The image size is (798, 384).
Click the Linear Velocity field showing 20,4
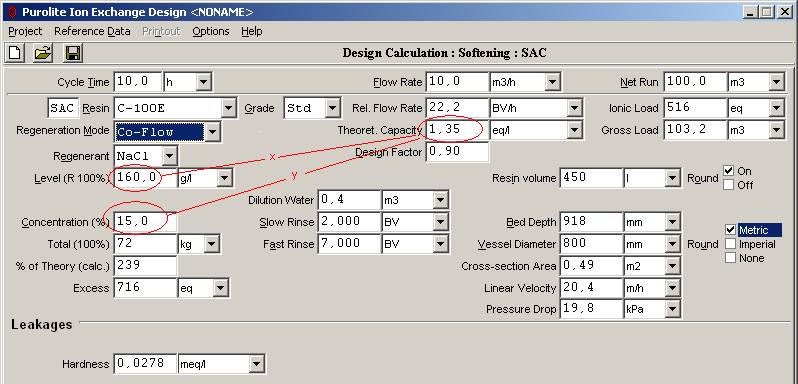tap(591, 288)
